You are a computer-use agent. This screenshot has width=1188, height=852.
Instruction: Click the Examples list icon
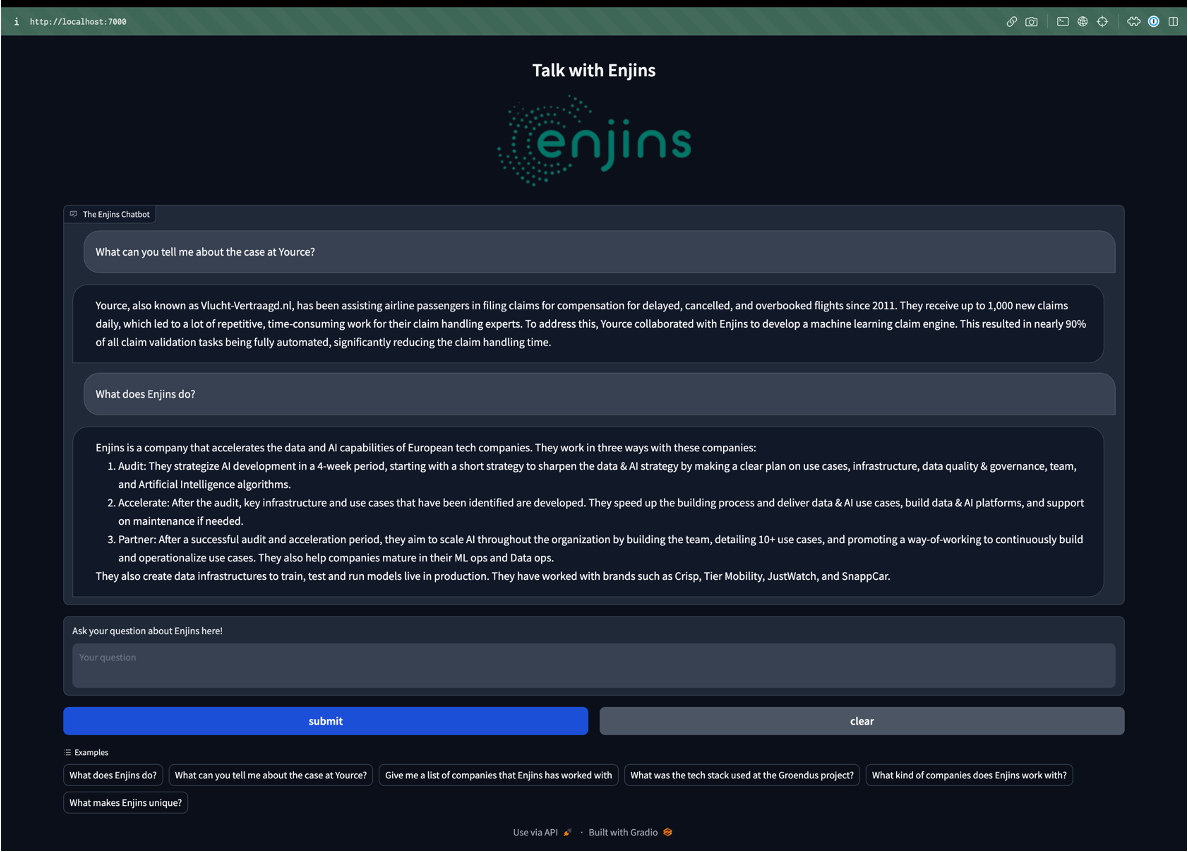pos(67,753)
